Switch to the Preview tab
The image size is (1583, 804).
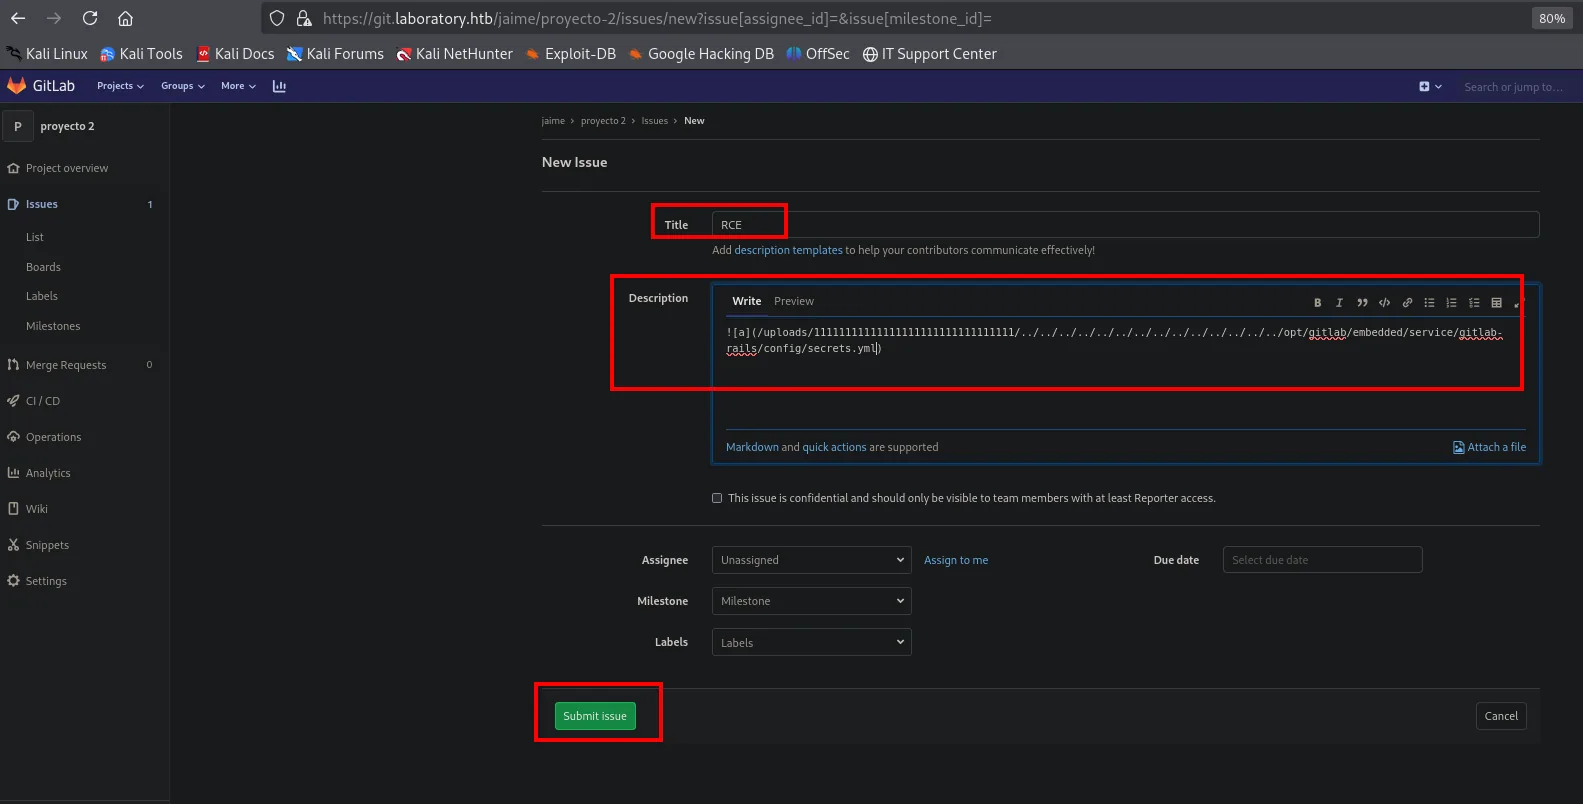click(794, 301)
